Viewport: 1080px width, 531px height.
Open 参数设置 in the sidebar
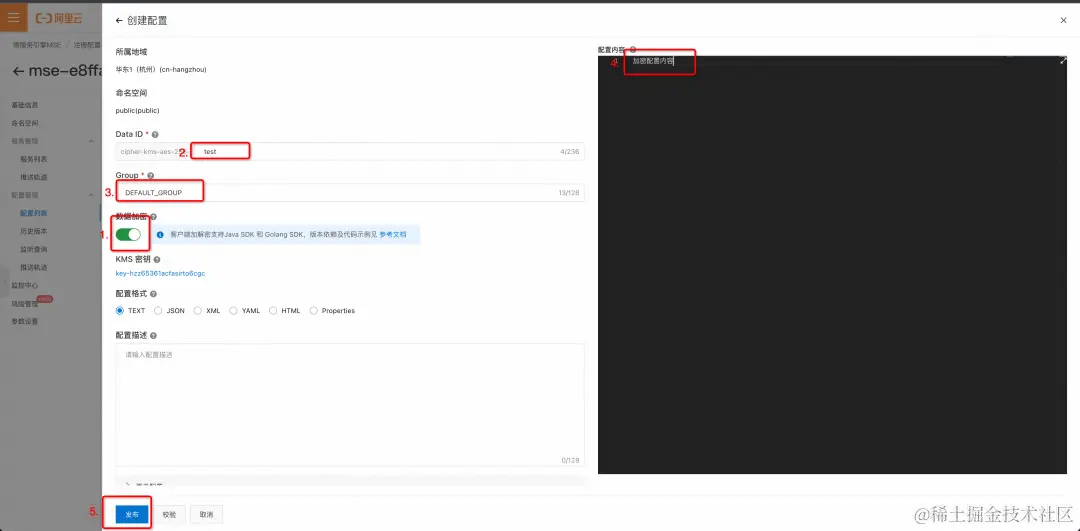(25, 322)
